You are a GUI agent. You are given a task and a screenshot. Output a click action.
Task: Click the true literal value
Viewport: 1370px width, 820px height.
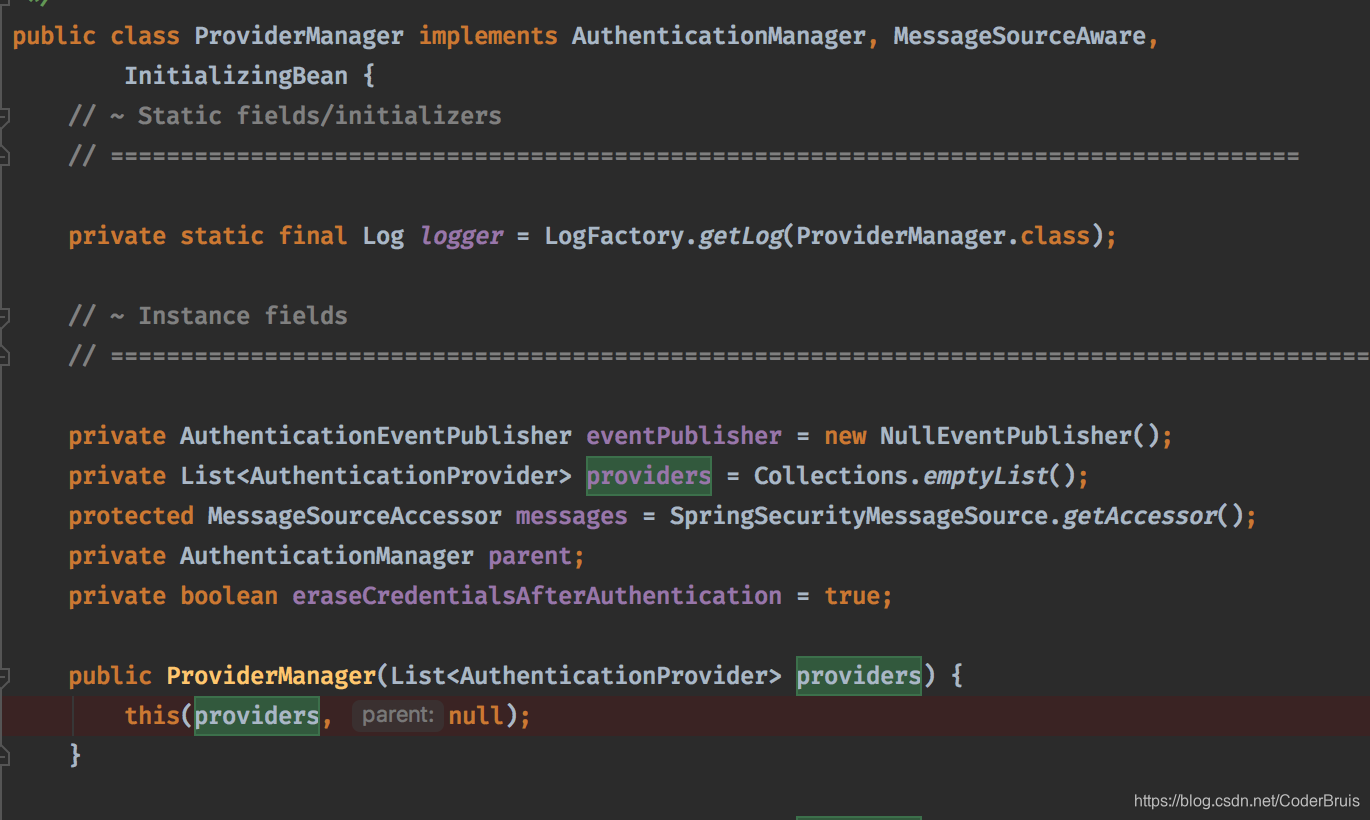point(852,596)
